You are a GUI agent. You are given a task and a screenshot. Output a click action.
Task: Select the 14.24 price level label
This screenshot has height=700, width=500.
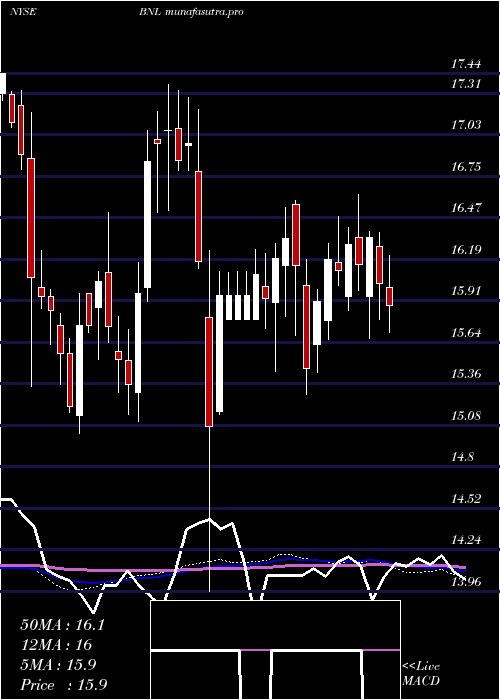click(466, 540)
